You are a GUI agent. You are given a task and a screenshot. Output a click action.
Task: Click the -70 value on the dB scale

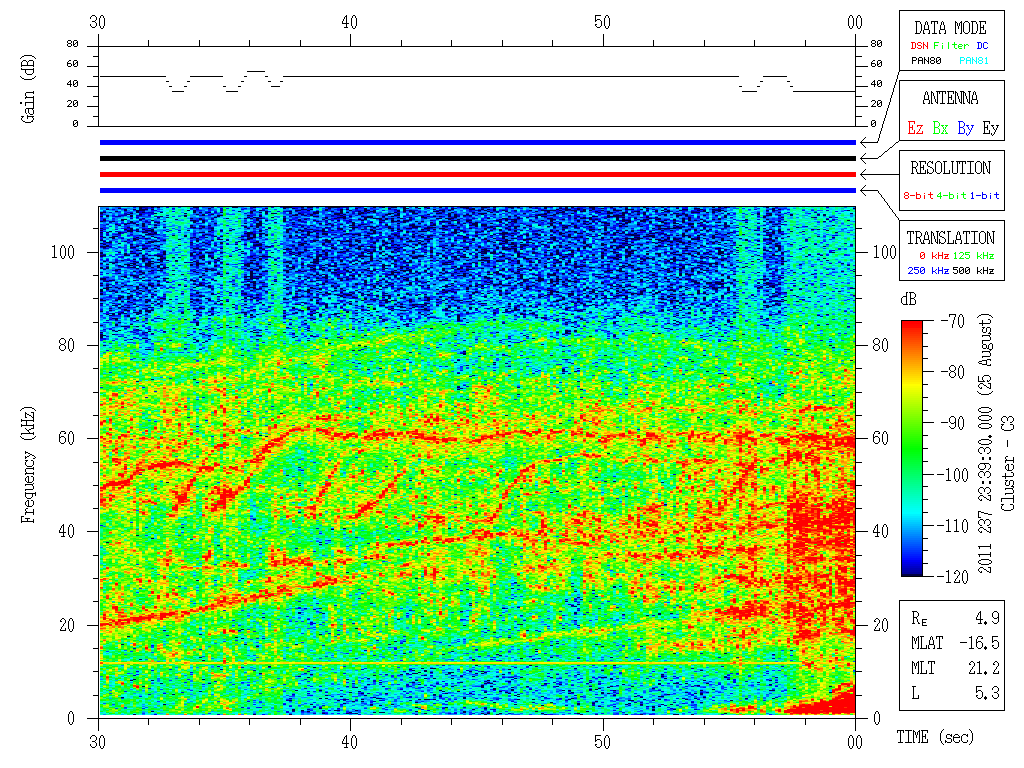click(952, 321)
